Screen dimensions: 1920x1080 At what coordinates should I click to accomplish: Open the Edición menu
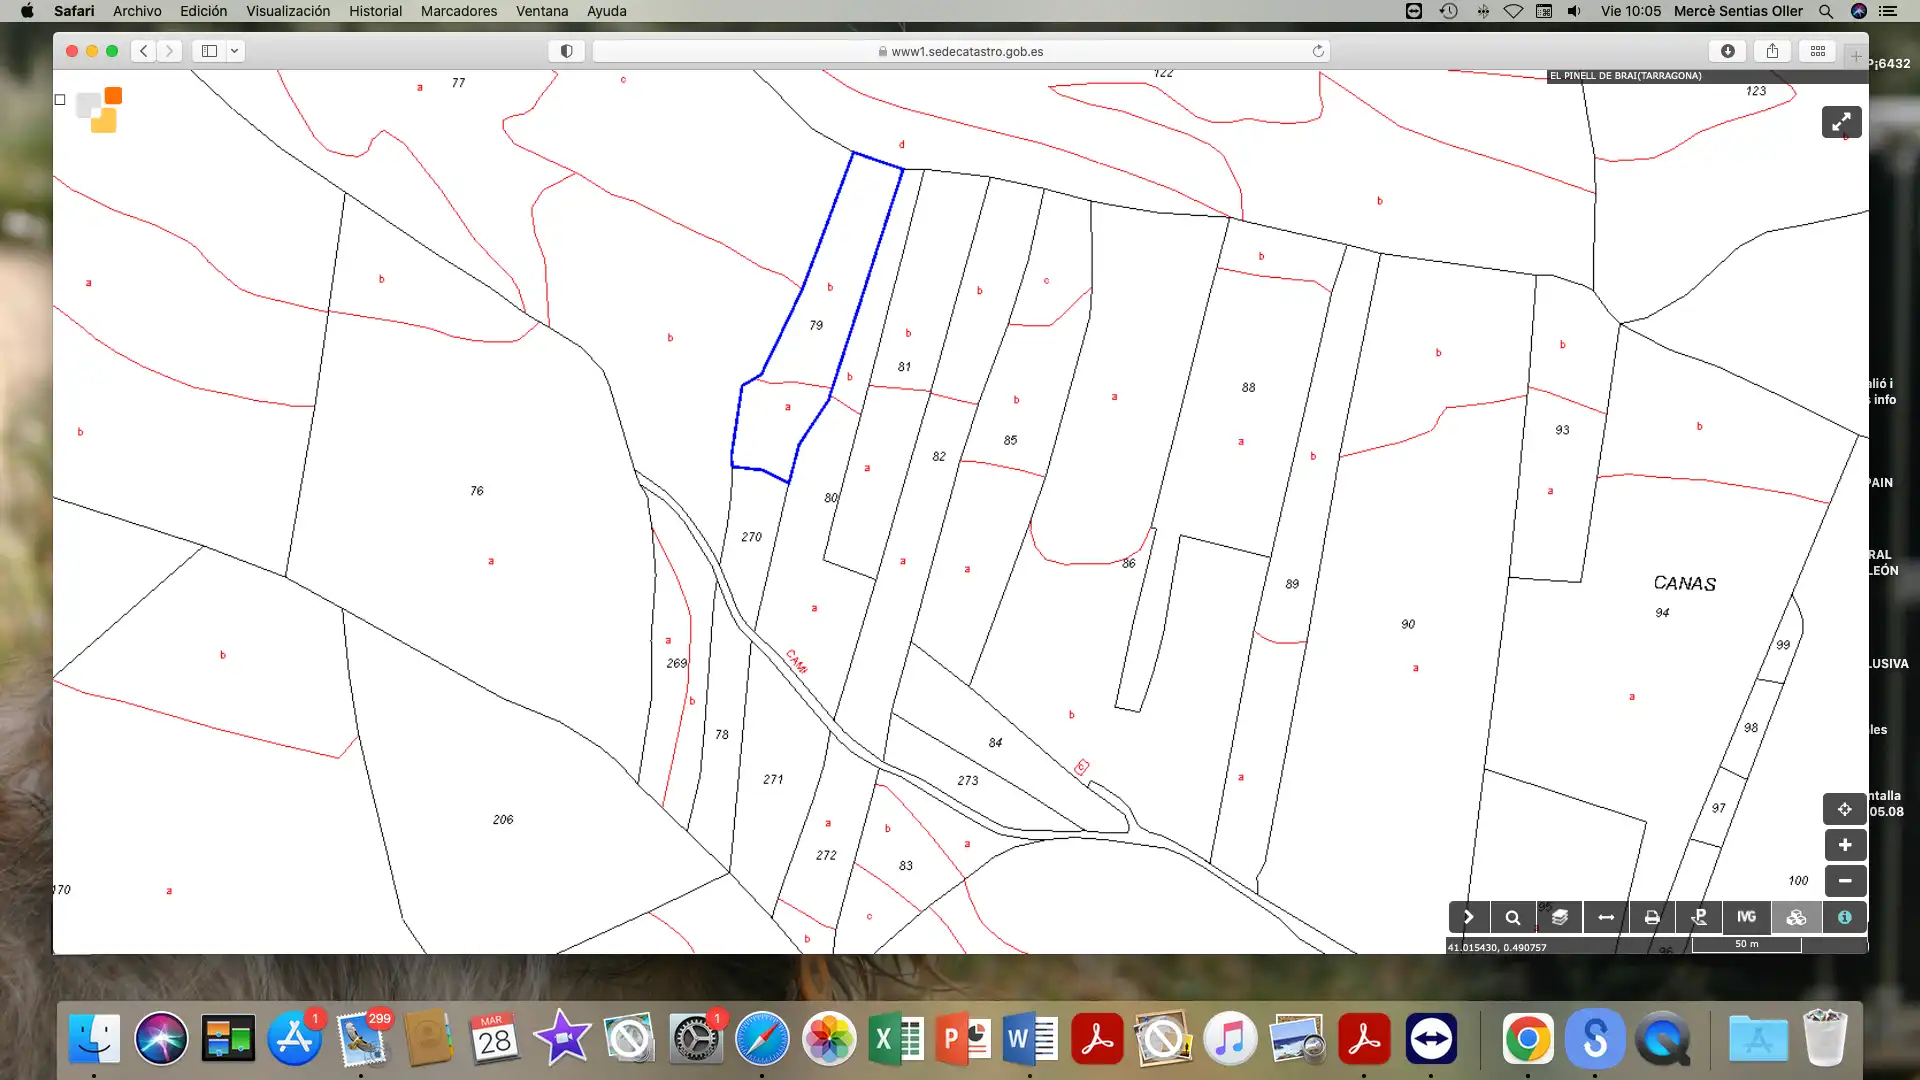[x=203, y=11]
